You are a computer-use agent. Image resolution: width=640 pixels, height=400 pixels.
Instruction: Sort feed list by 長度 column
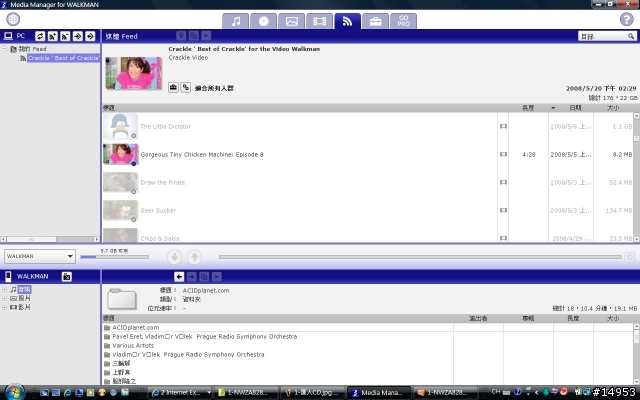(x=528, y=108)
